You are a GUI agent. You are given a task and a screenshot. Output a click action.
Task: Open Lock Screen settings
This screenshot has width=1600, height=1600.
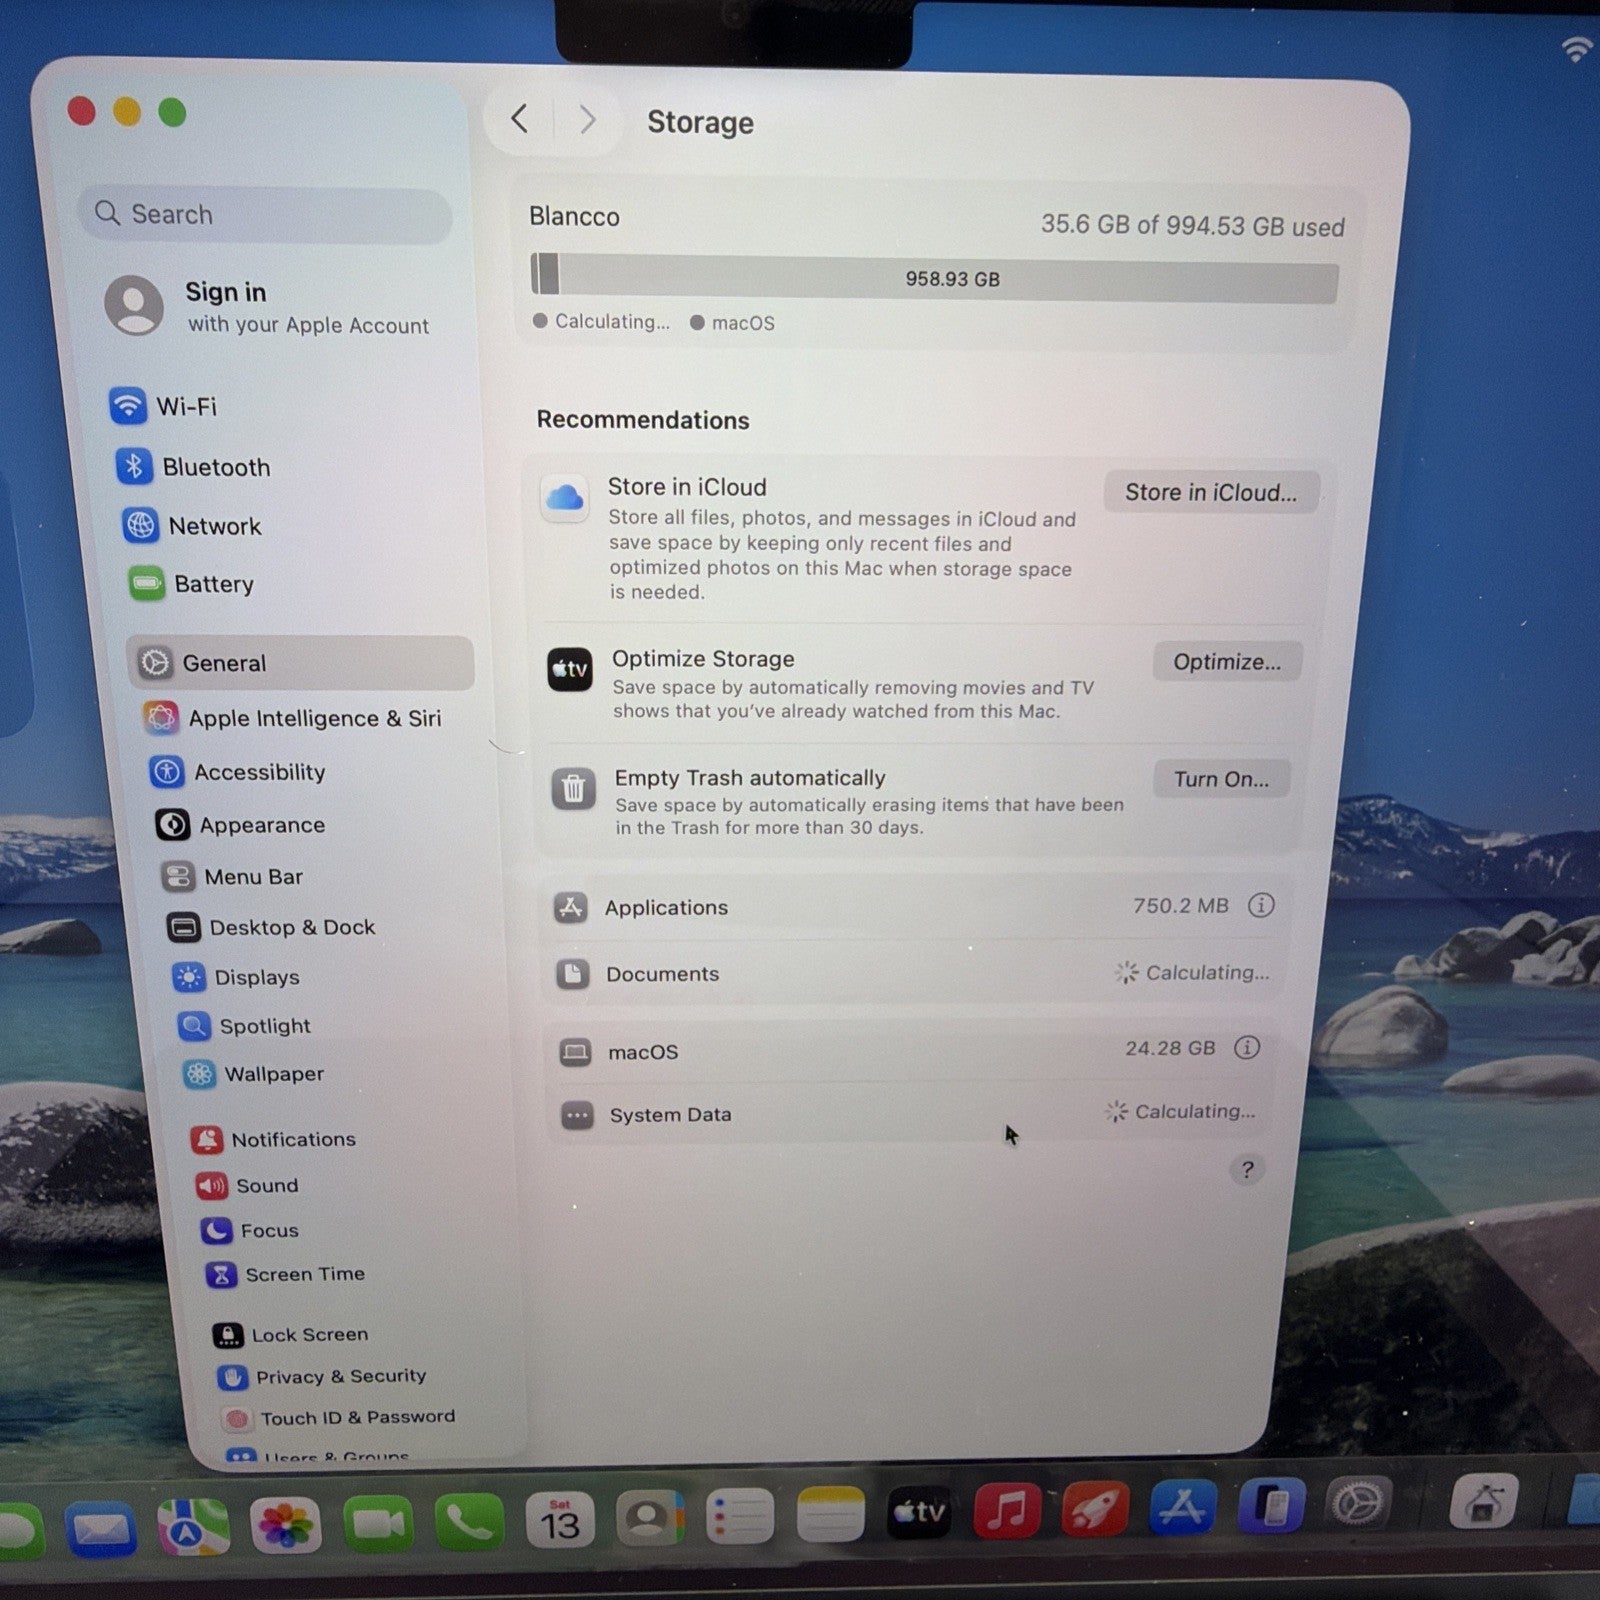[291, 1335]
